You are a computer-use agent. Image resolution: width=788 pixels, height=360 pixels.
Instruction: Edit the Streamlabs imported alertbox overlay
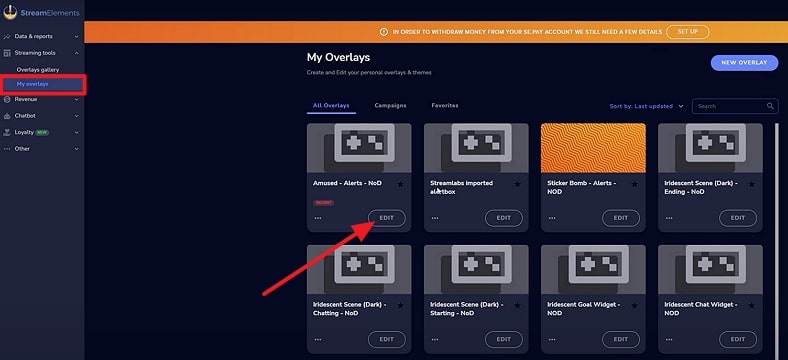[504, 218]
